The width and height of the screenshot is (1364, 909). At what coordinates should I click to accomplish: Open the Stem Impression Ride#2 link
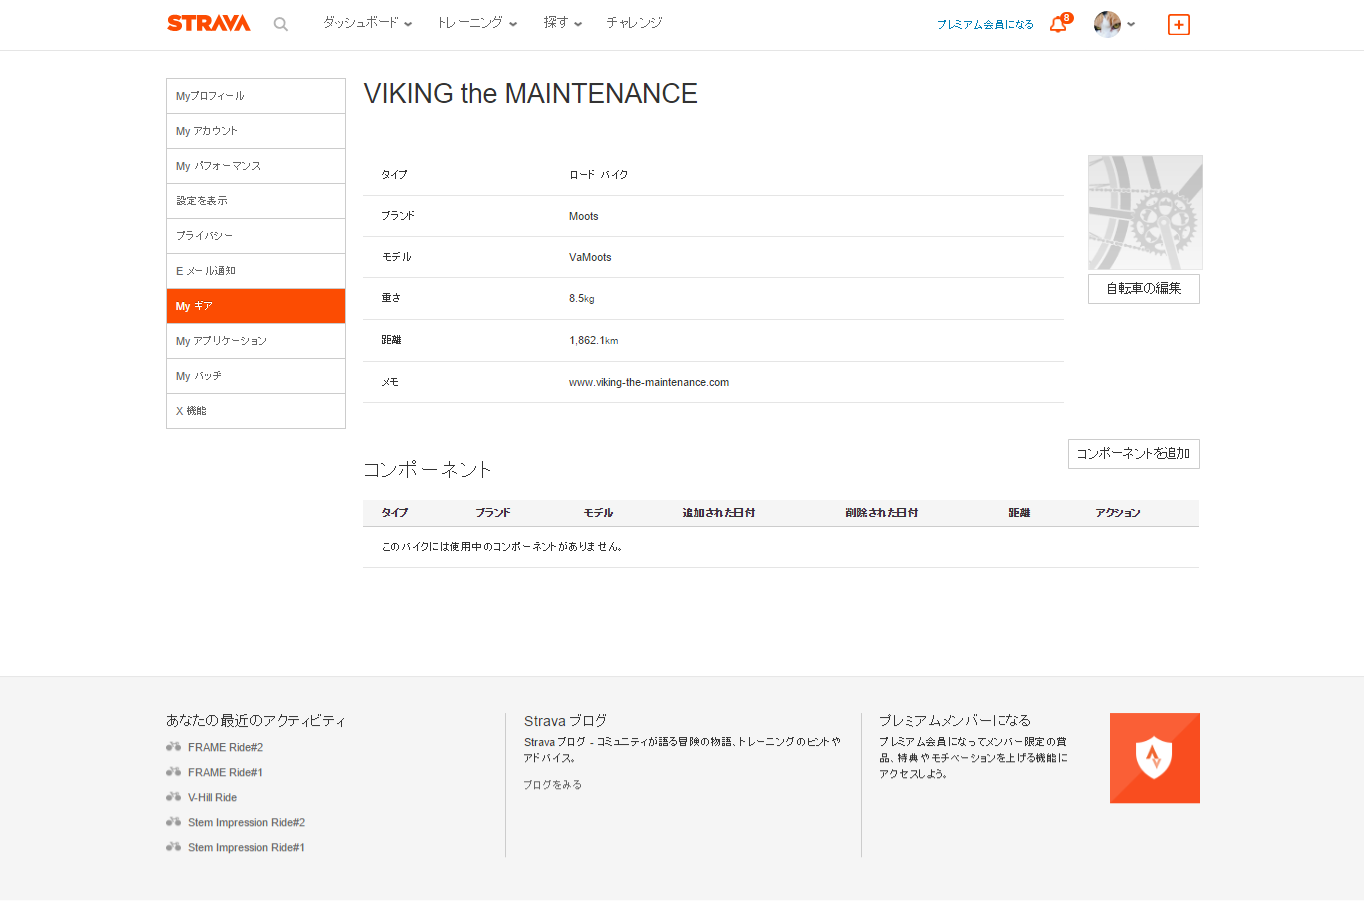(246, 822)
